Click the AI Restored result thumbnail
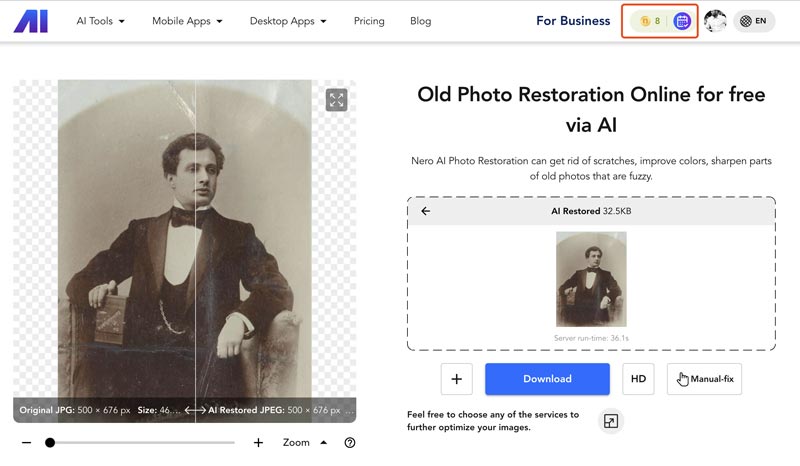800x466 pixels. [x=591, y=279]
